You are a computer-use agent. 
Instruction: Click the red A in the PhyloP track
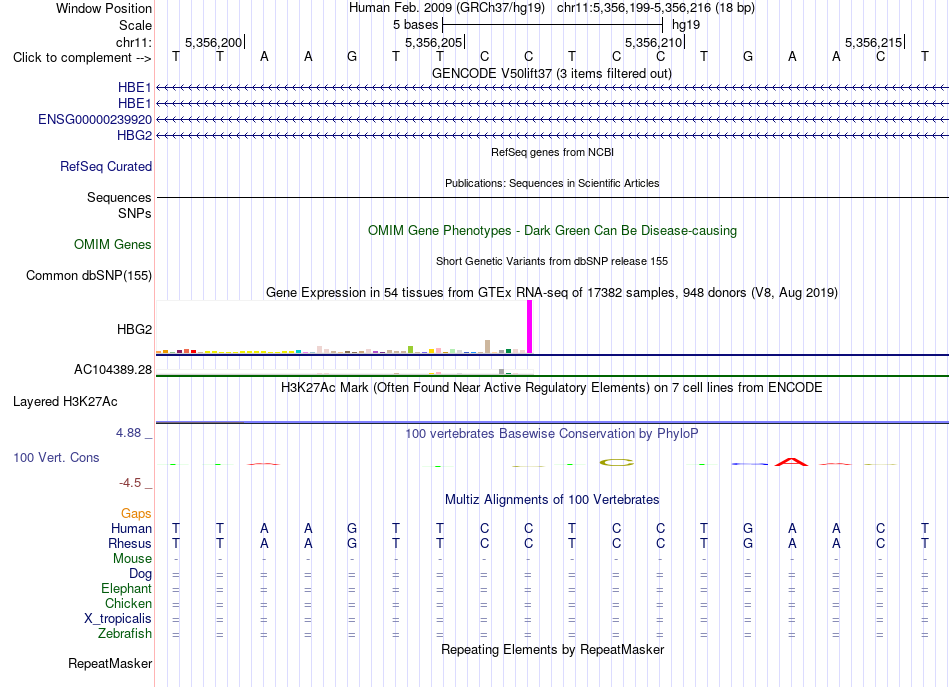(x=792, y=462)
